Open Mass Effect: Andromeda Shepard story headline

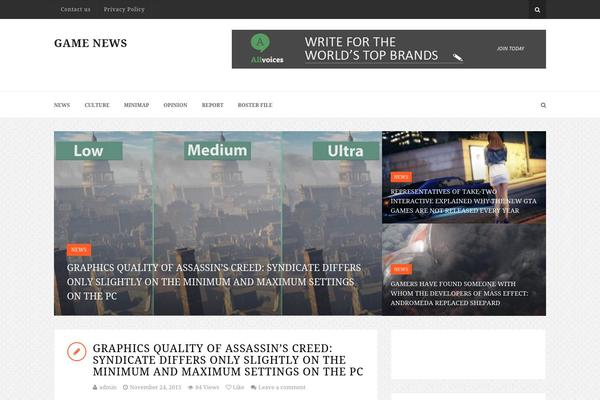pos(459,293)
